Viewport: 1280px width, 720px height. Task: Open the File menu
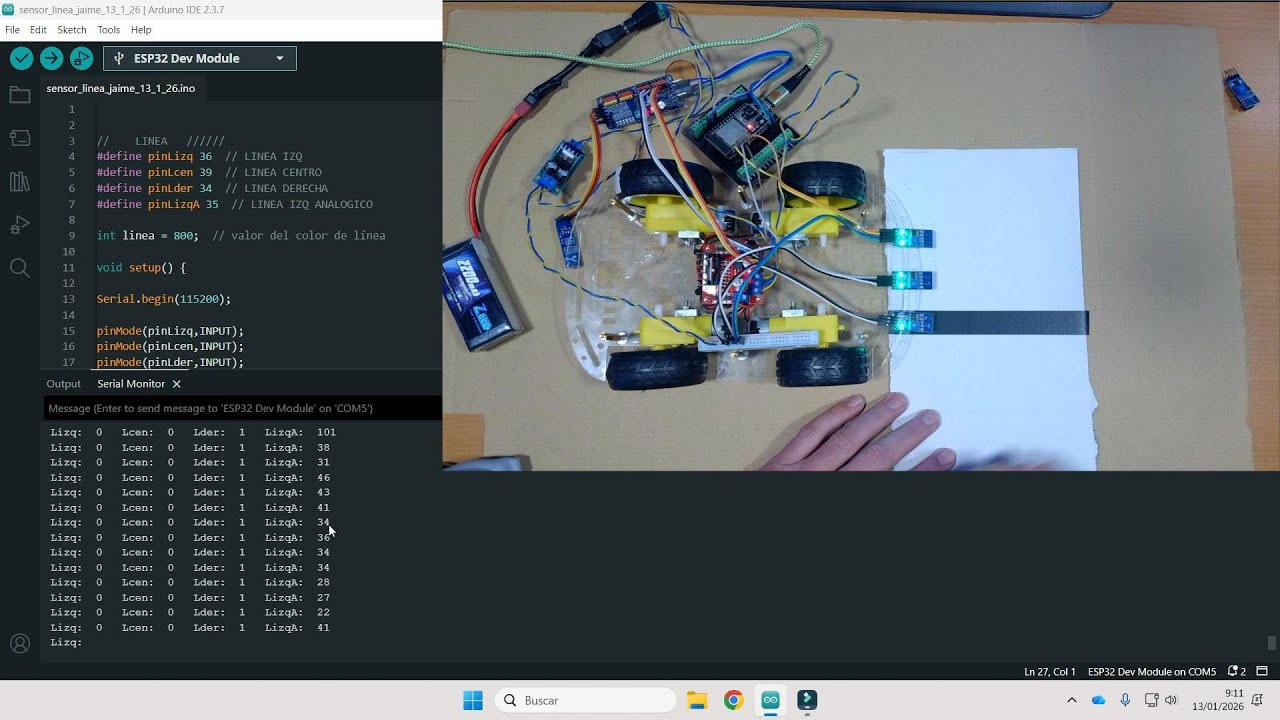[x=12, y=30]
